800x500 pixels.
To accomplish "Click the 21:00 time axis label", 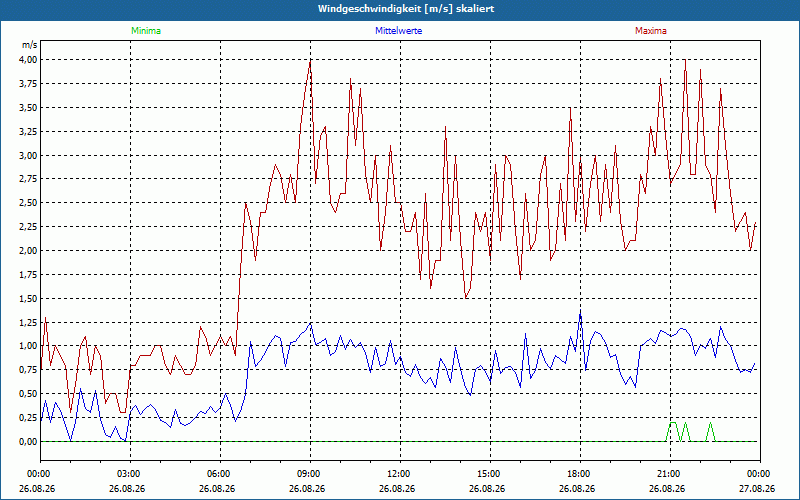I will tap(670, 474).
